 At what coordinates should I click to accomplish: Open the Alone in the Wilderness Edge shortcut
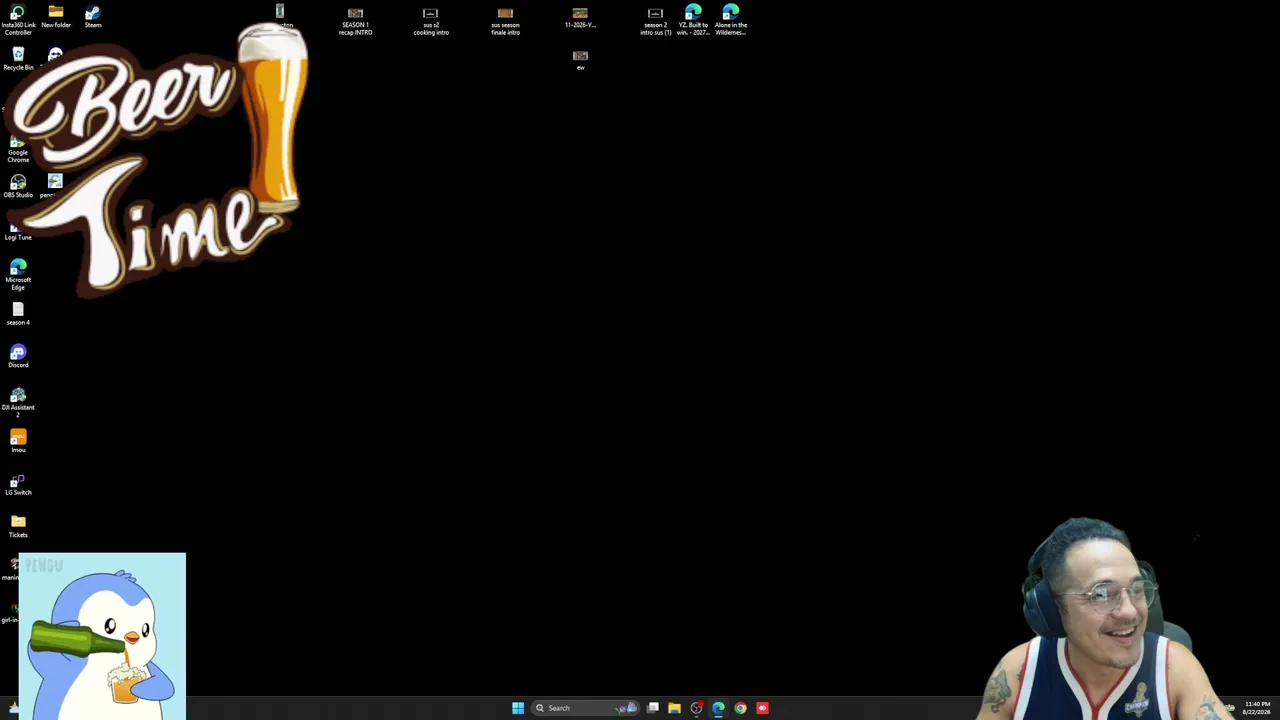731,21
